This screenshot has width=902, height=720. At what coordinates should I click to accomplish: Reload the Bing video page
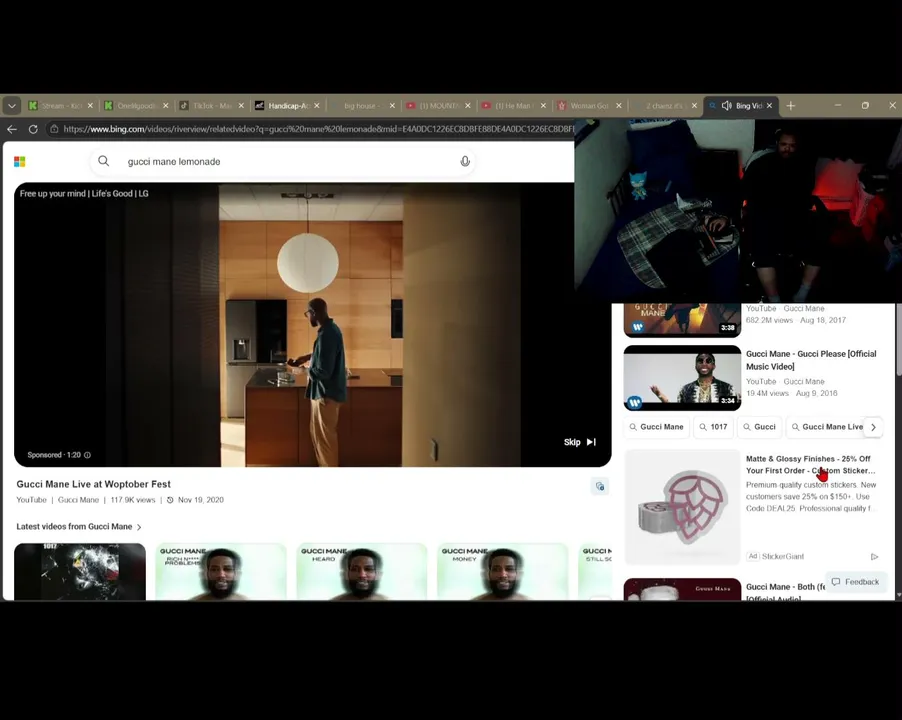[33, 129]
